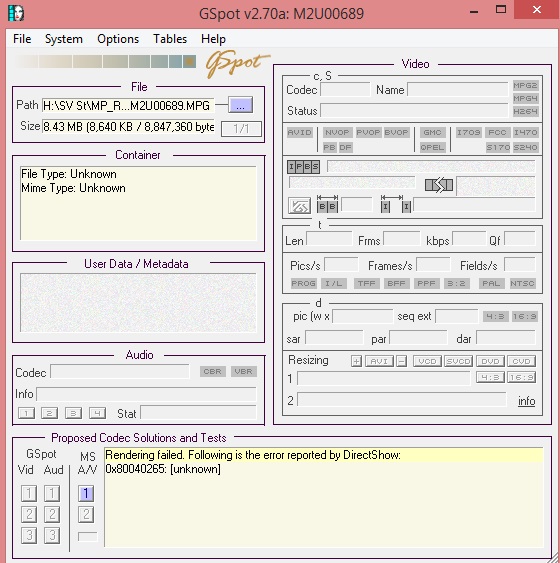Click the SVCD resizing button
560x563 pixels.
click(x=458, y=361)
